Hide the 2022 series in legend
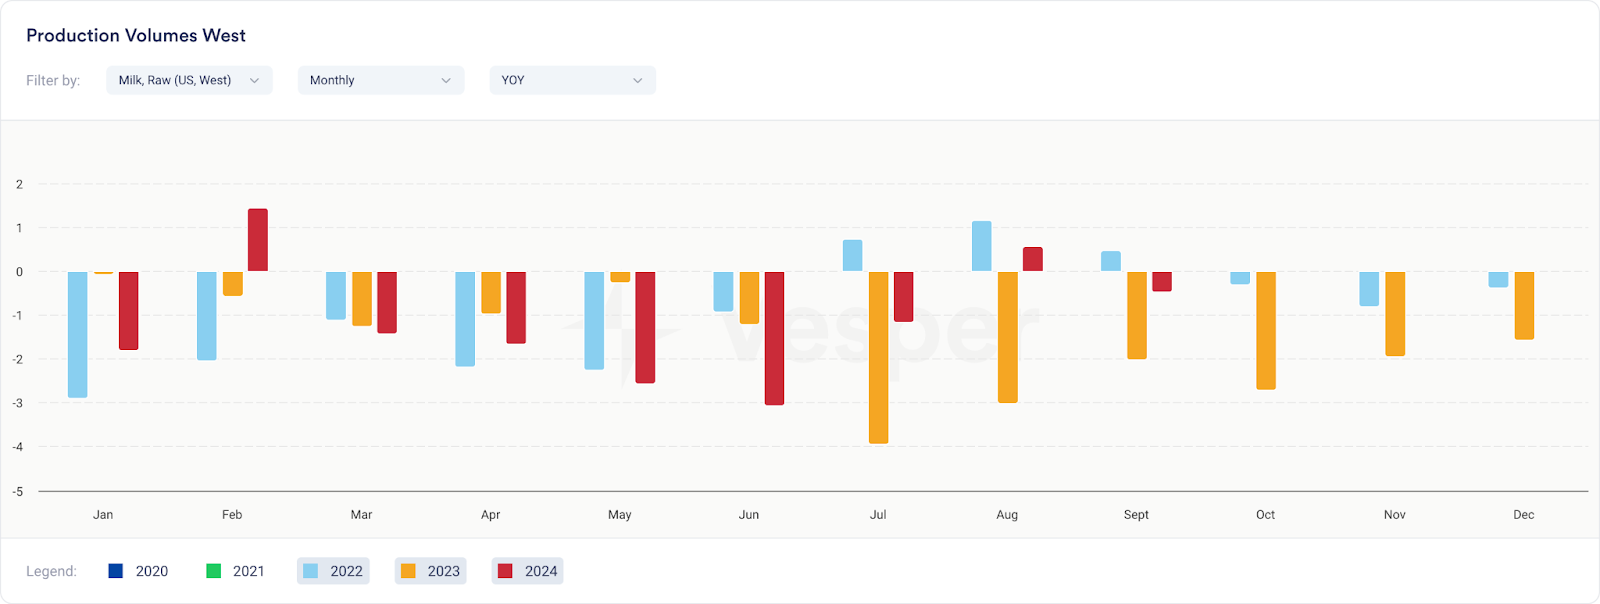This screenshot has height=604, width=1600. [333, 571]
